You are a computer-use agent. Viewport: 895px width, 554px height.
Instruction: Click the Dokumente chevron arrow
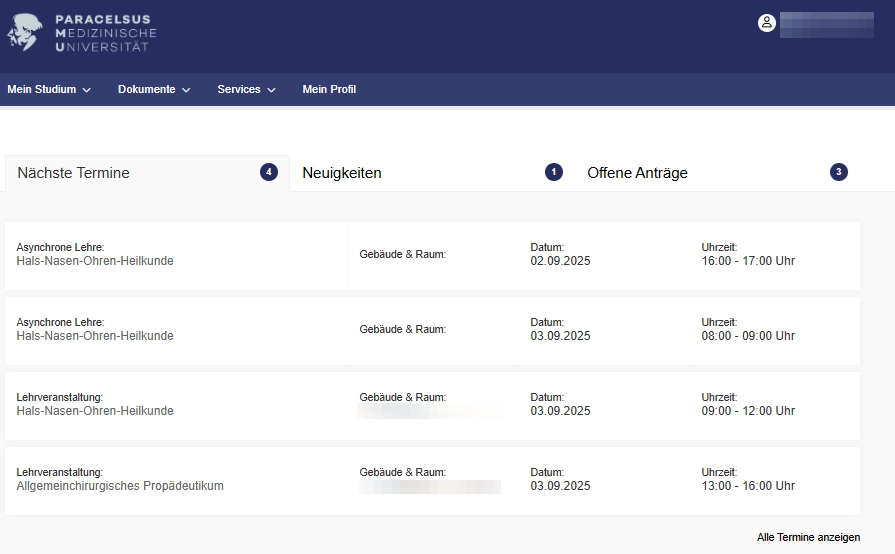186,90
